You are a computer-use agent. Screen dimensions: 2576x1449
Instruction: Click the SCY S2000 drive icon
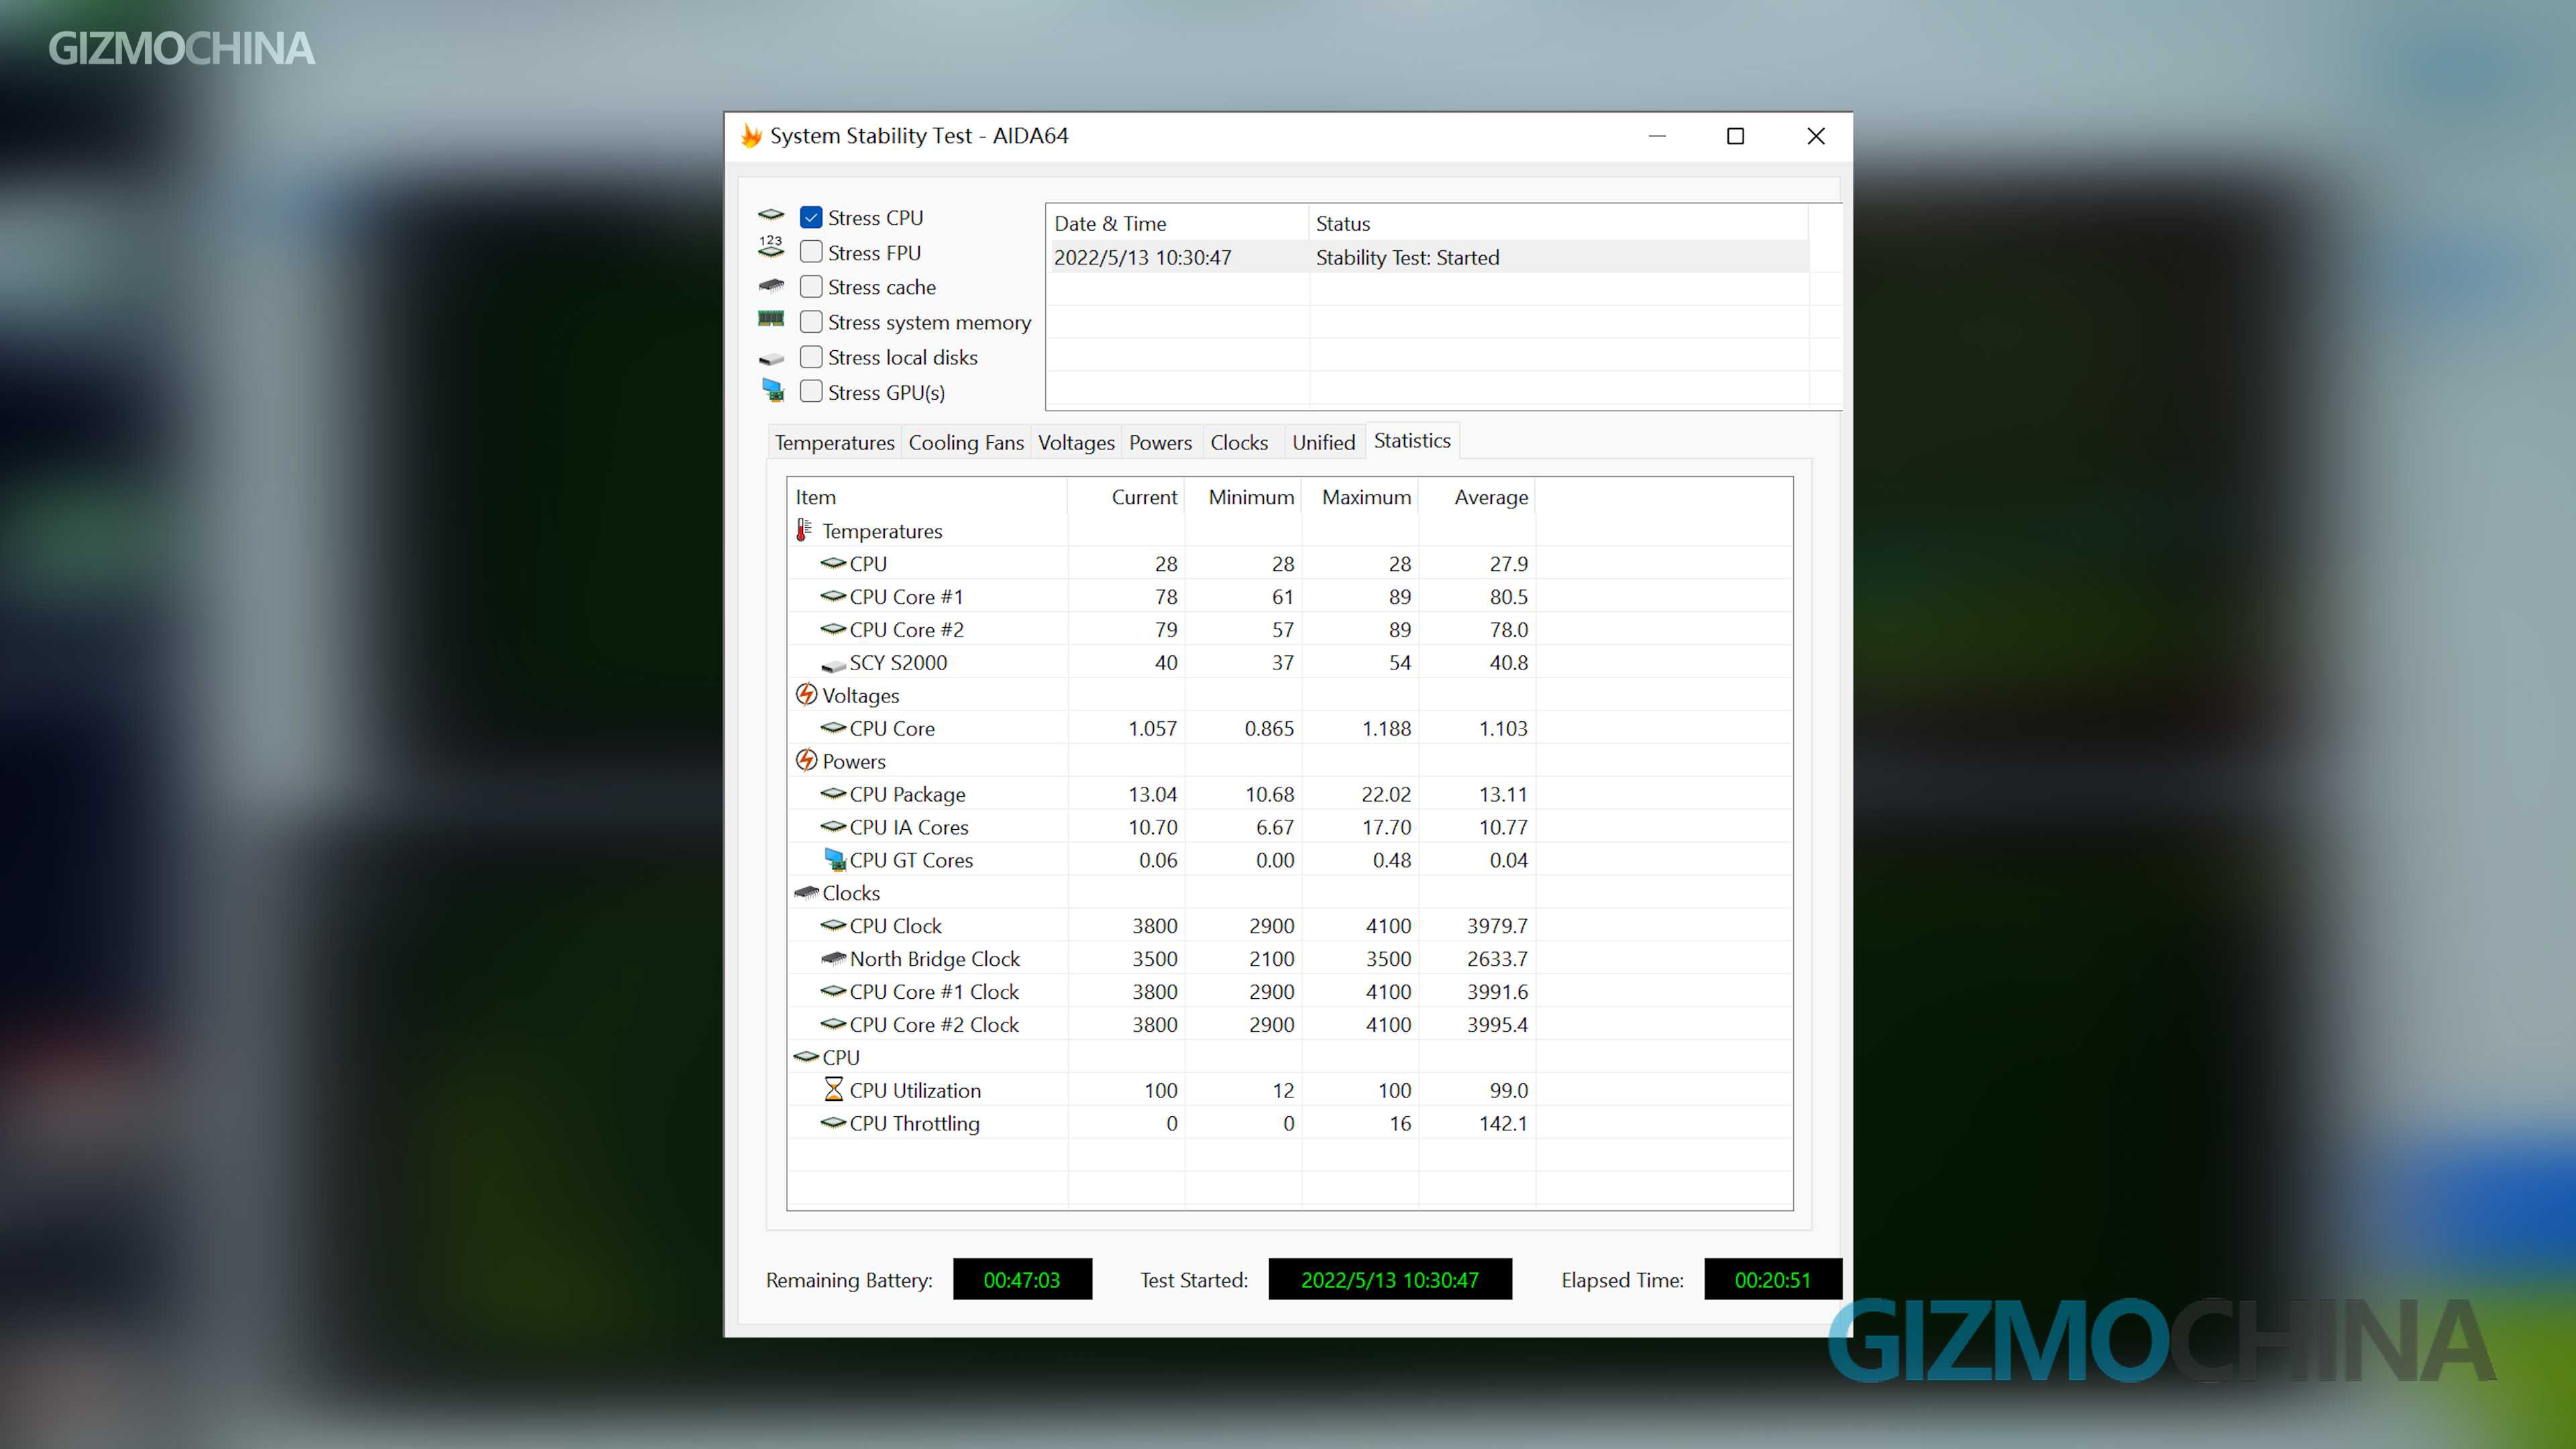pos(833,664)
